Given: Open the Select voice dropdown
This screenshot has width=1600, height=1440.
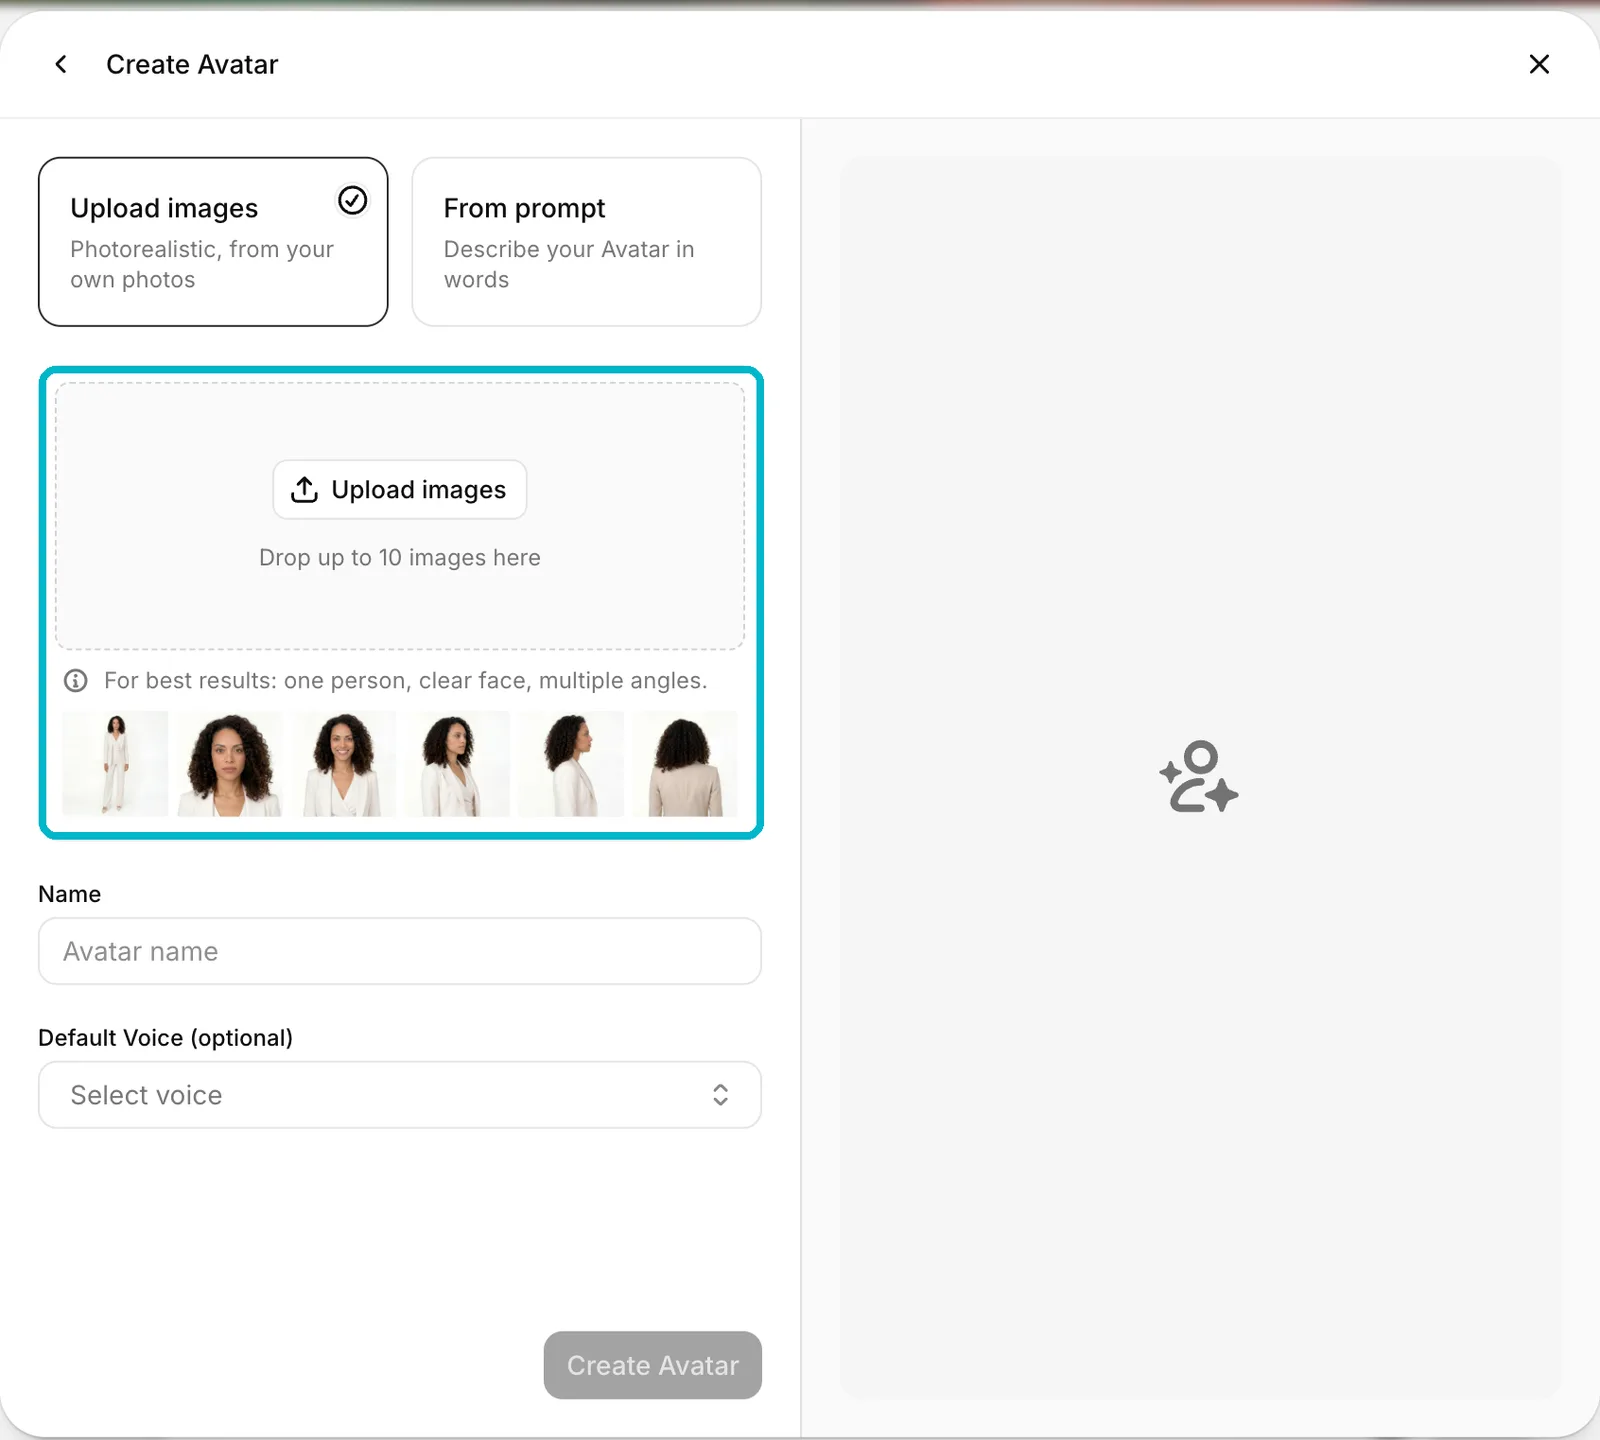Looking at the screenshot, I should tap(400, 1095).
